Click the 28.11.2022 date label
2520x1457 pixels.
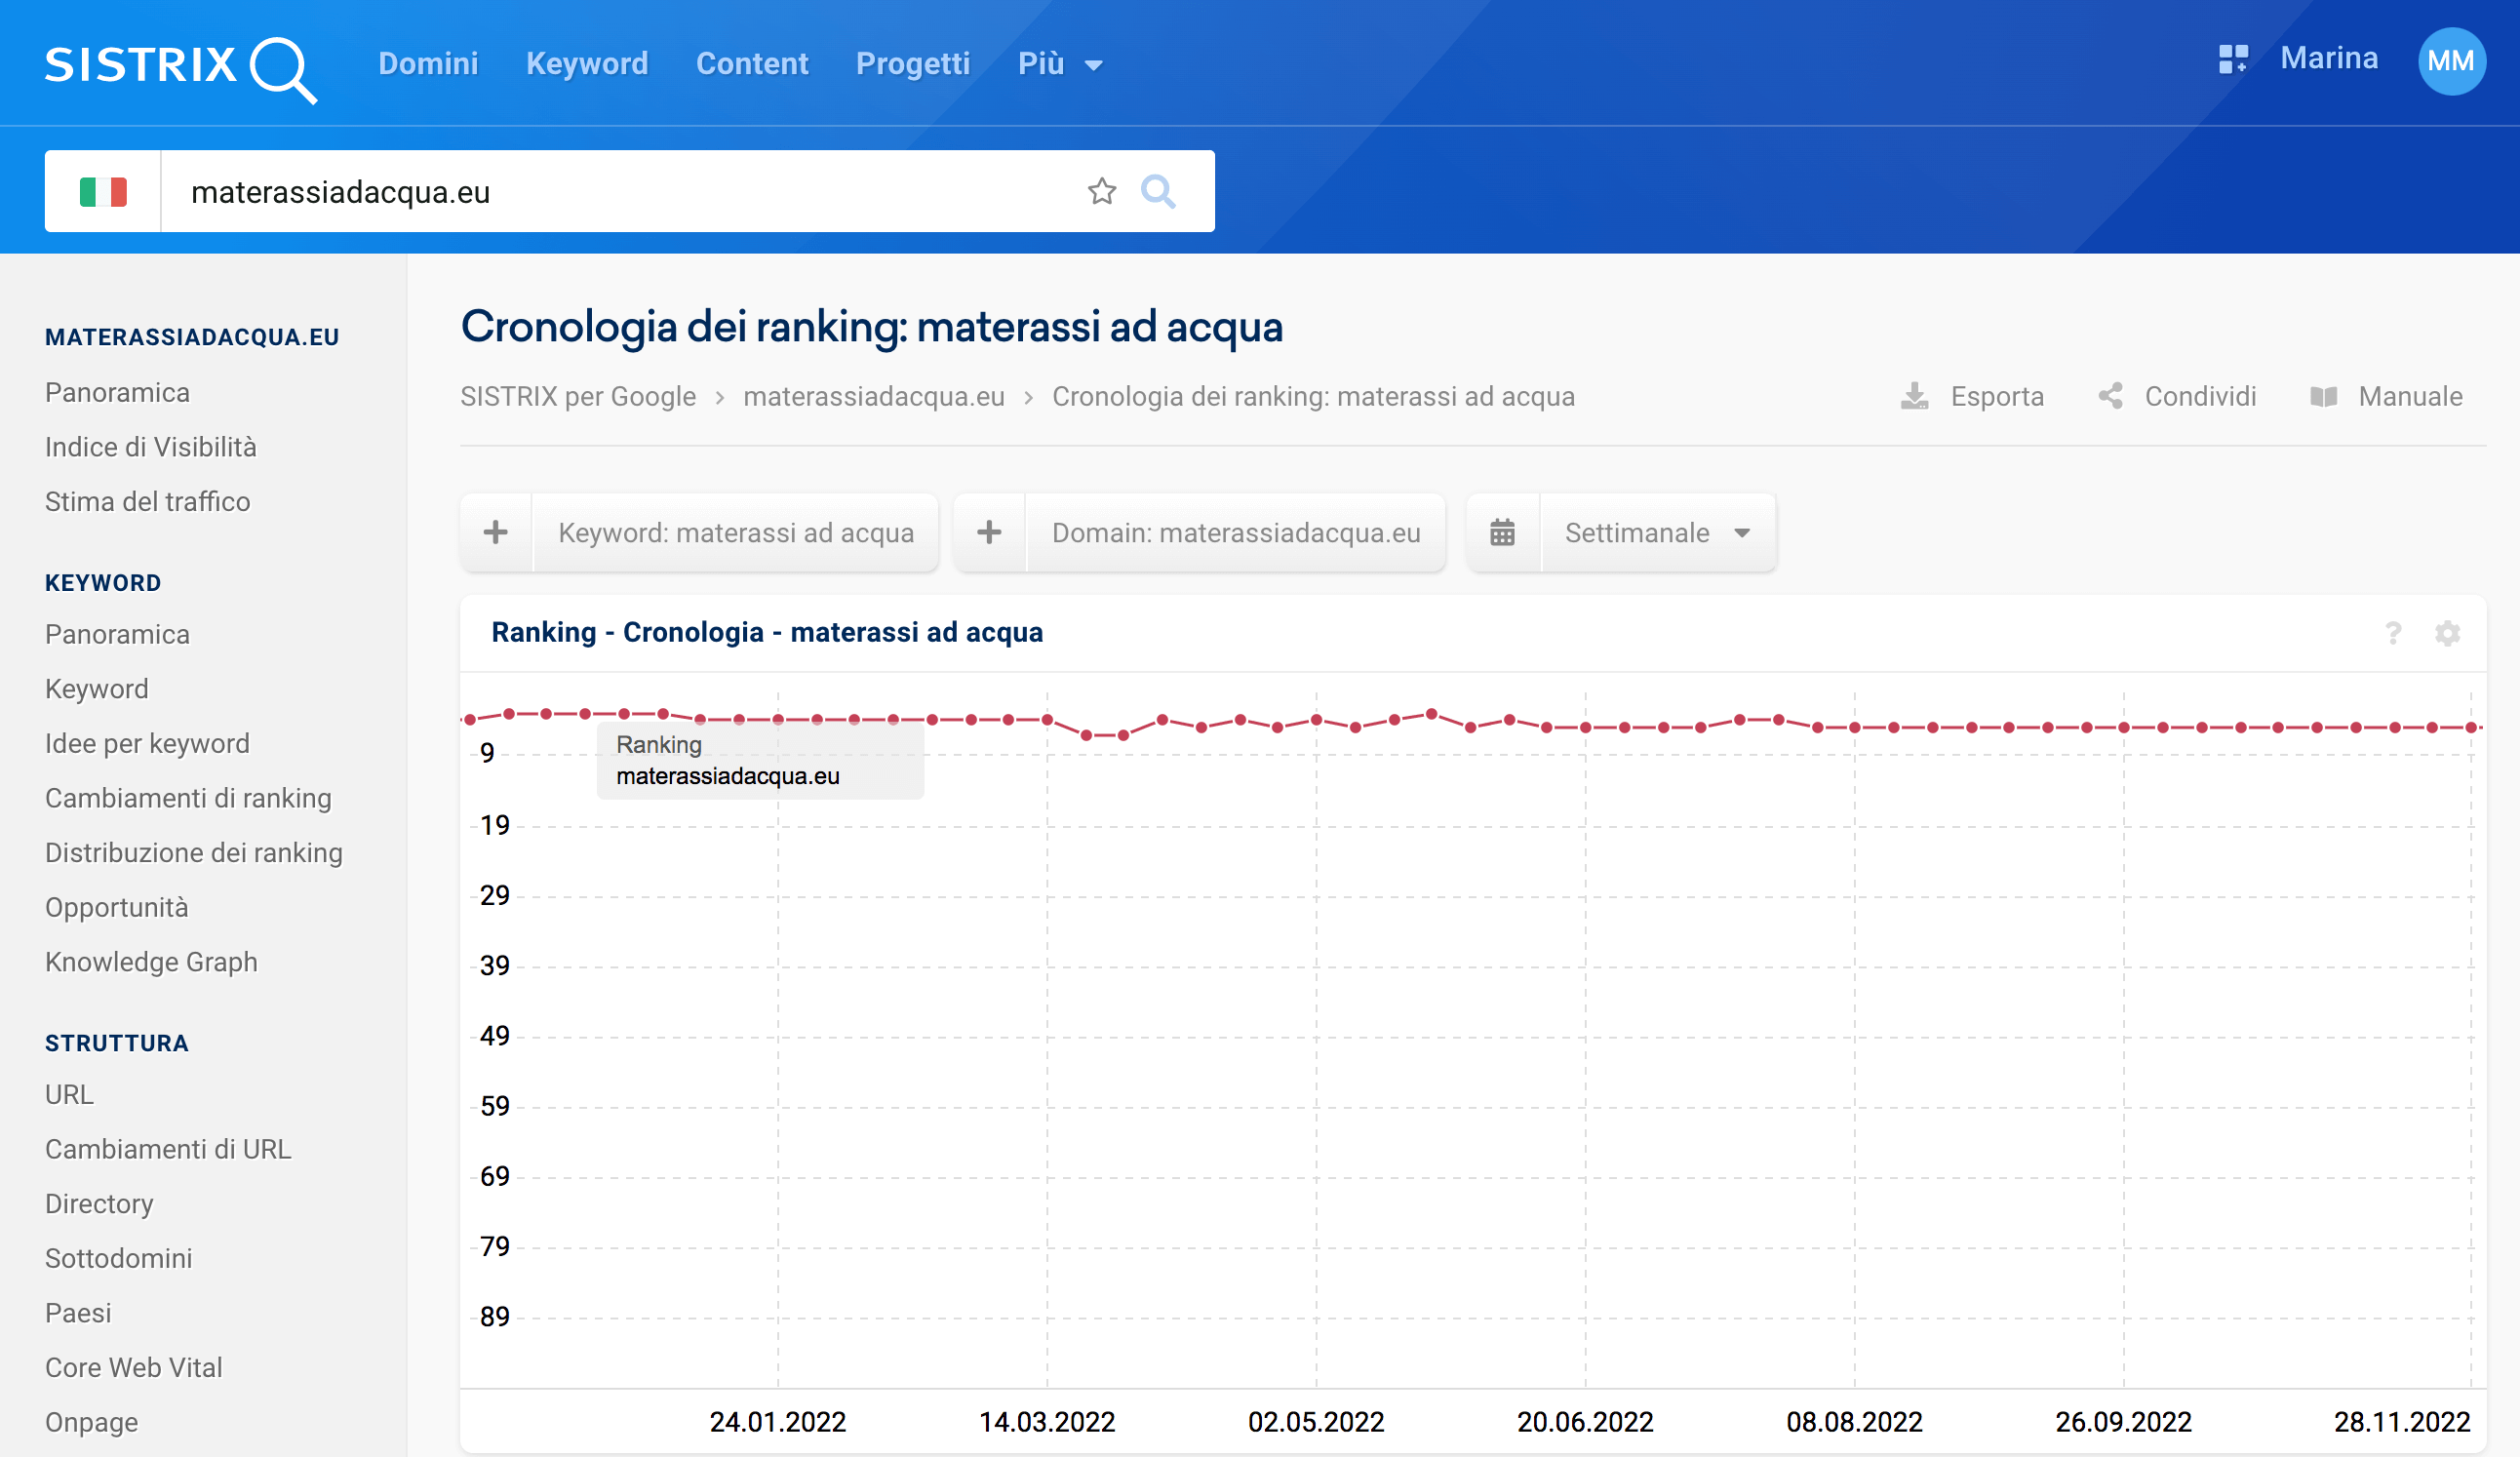(2401, 1421)
